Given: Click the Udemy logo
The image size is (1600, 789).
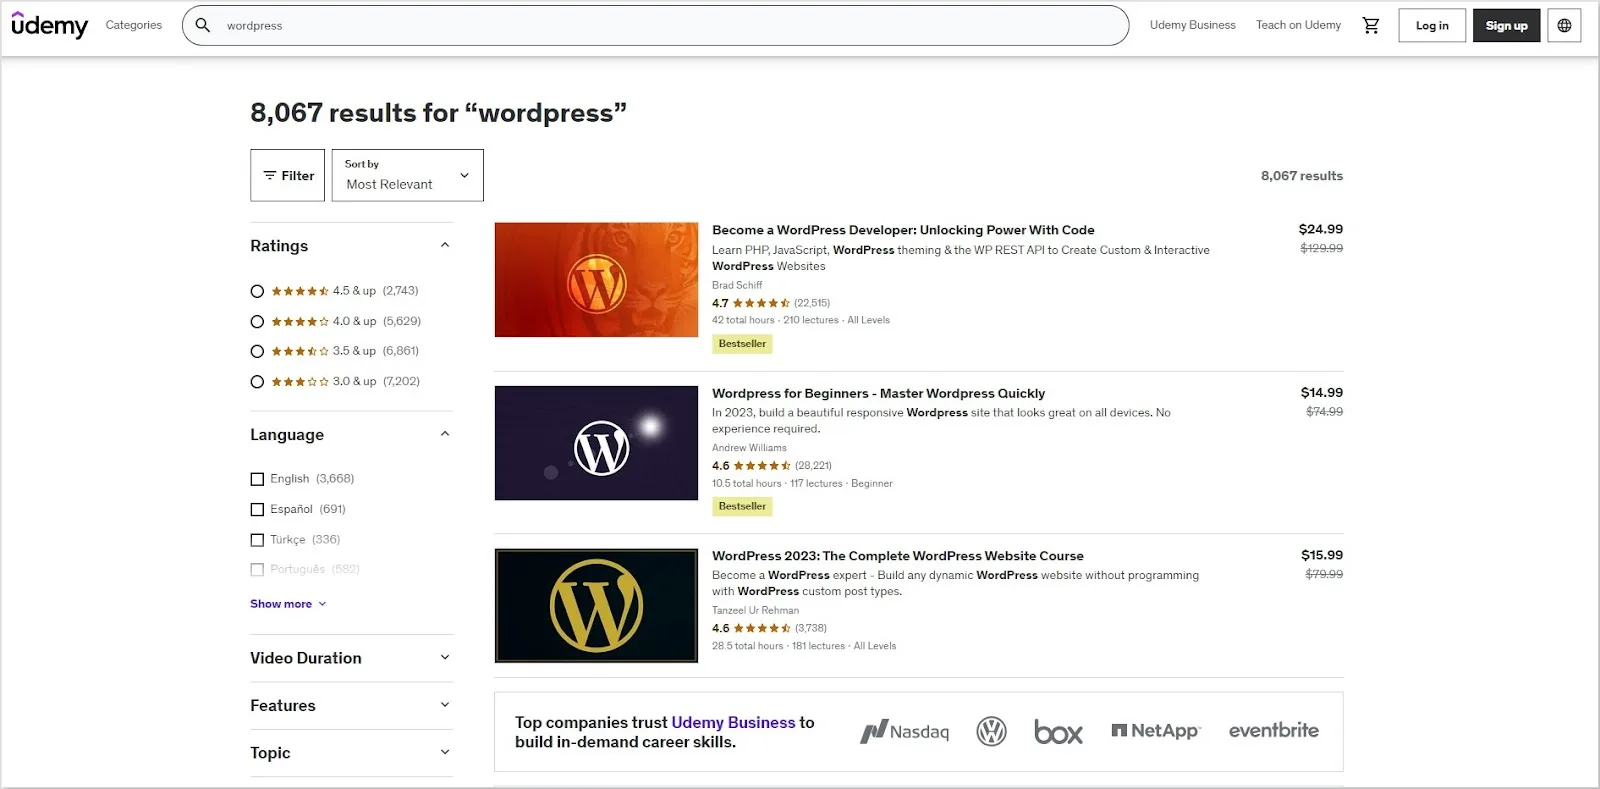Looking at the screenshot, I should [x=49, y=25].
